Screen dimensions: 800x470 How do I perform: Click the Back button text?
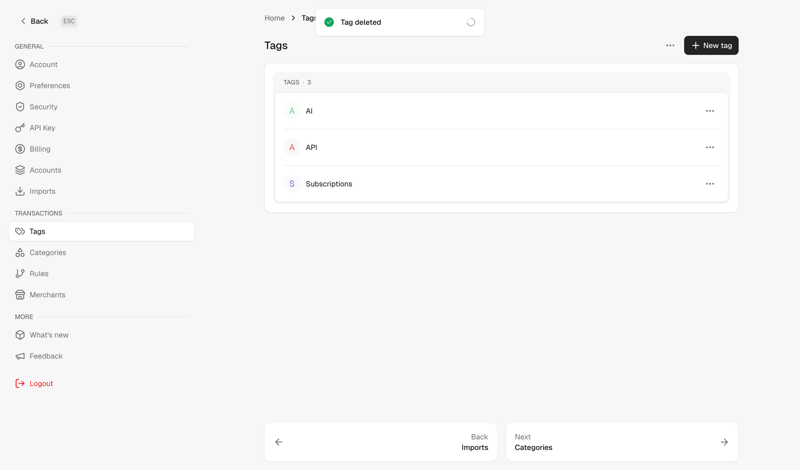39,21
